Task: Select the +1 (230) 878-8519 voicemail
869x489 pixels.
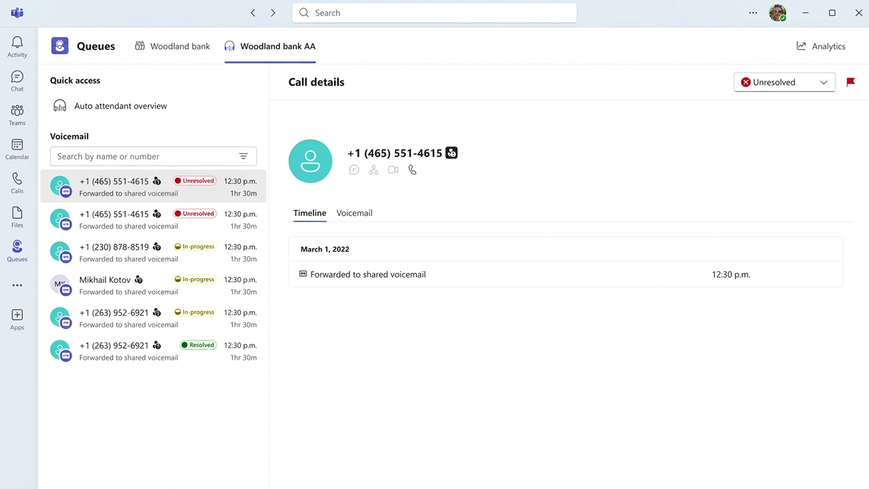Action: click(x=154, y=252)
